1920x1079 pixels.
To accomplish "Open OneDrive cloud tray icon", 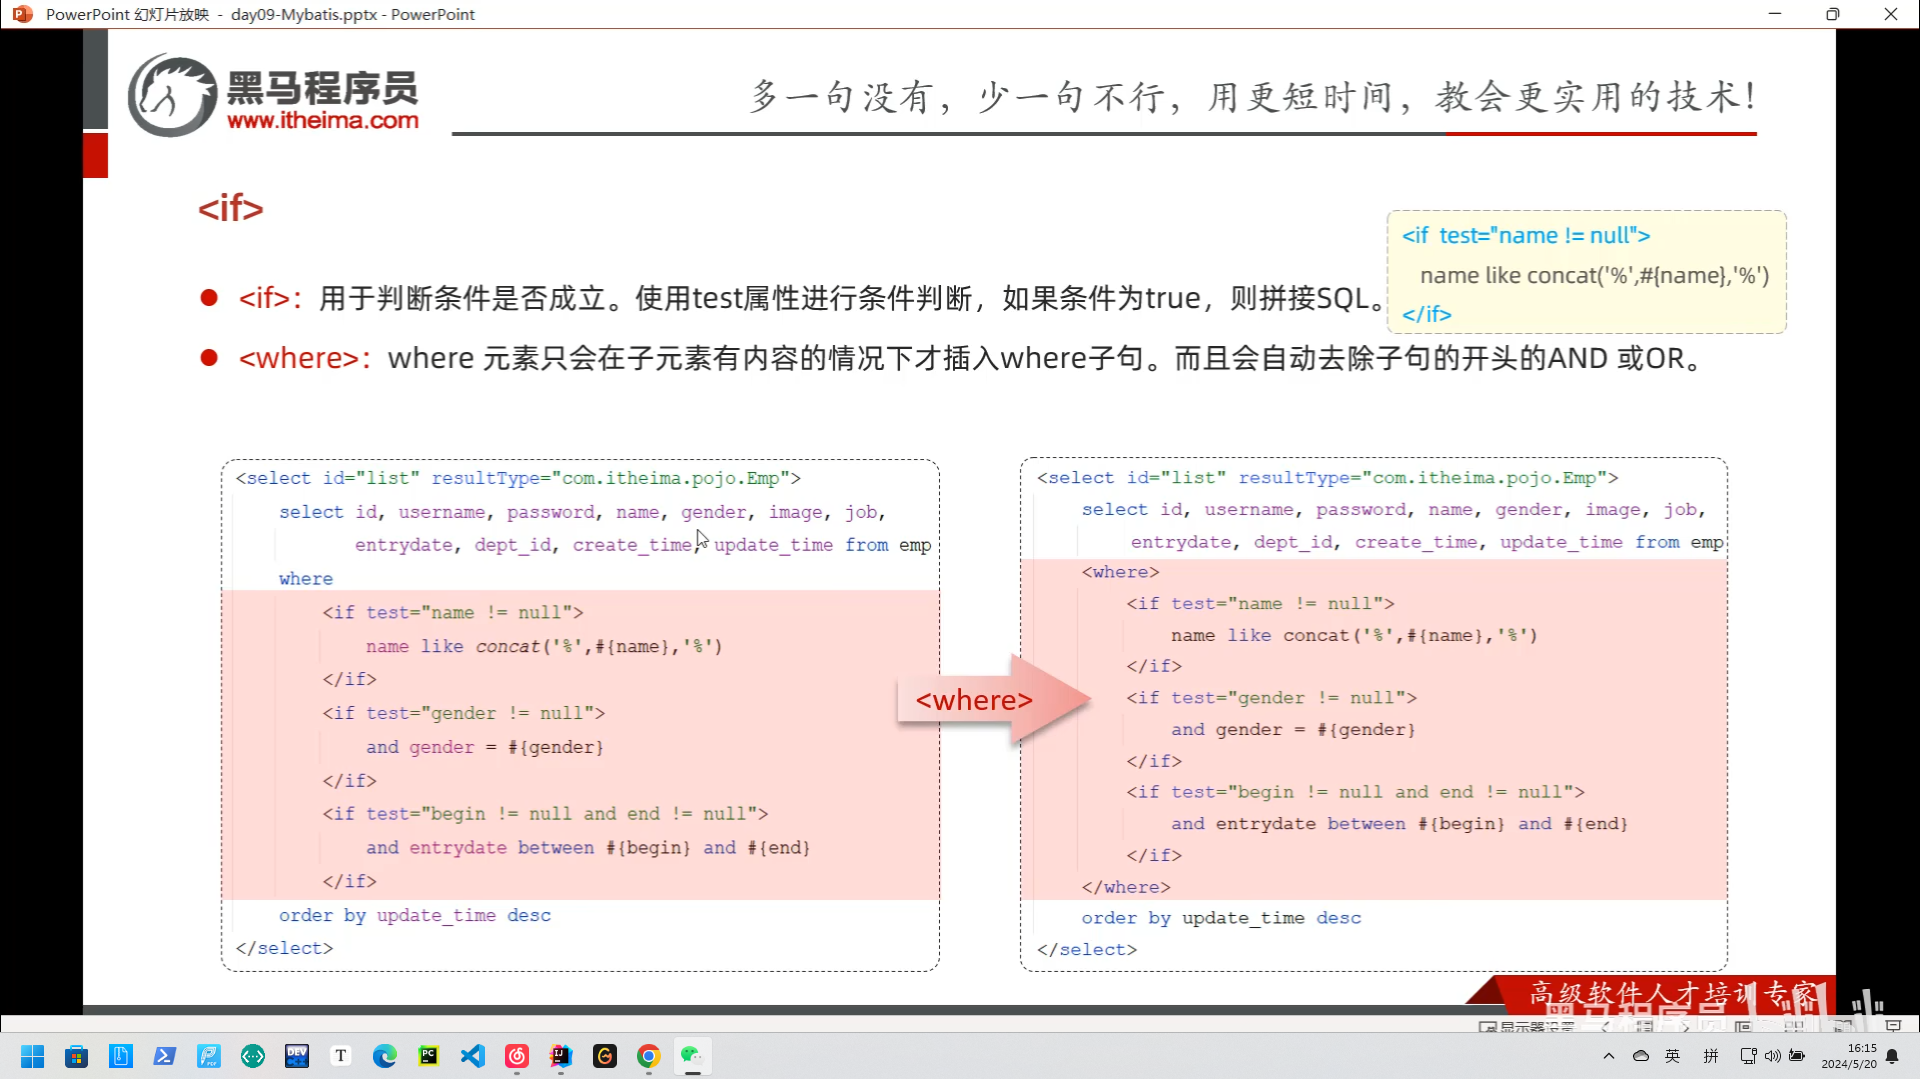I will click(1641, 1056).
